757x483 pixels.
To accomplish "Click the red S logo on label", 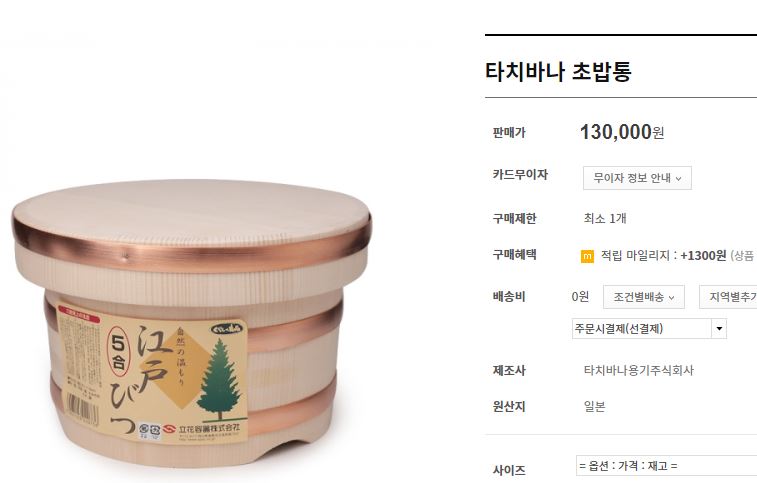I will (169, 428).
